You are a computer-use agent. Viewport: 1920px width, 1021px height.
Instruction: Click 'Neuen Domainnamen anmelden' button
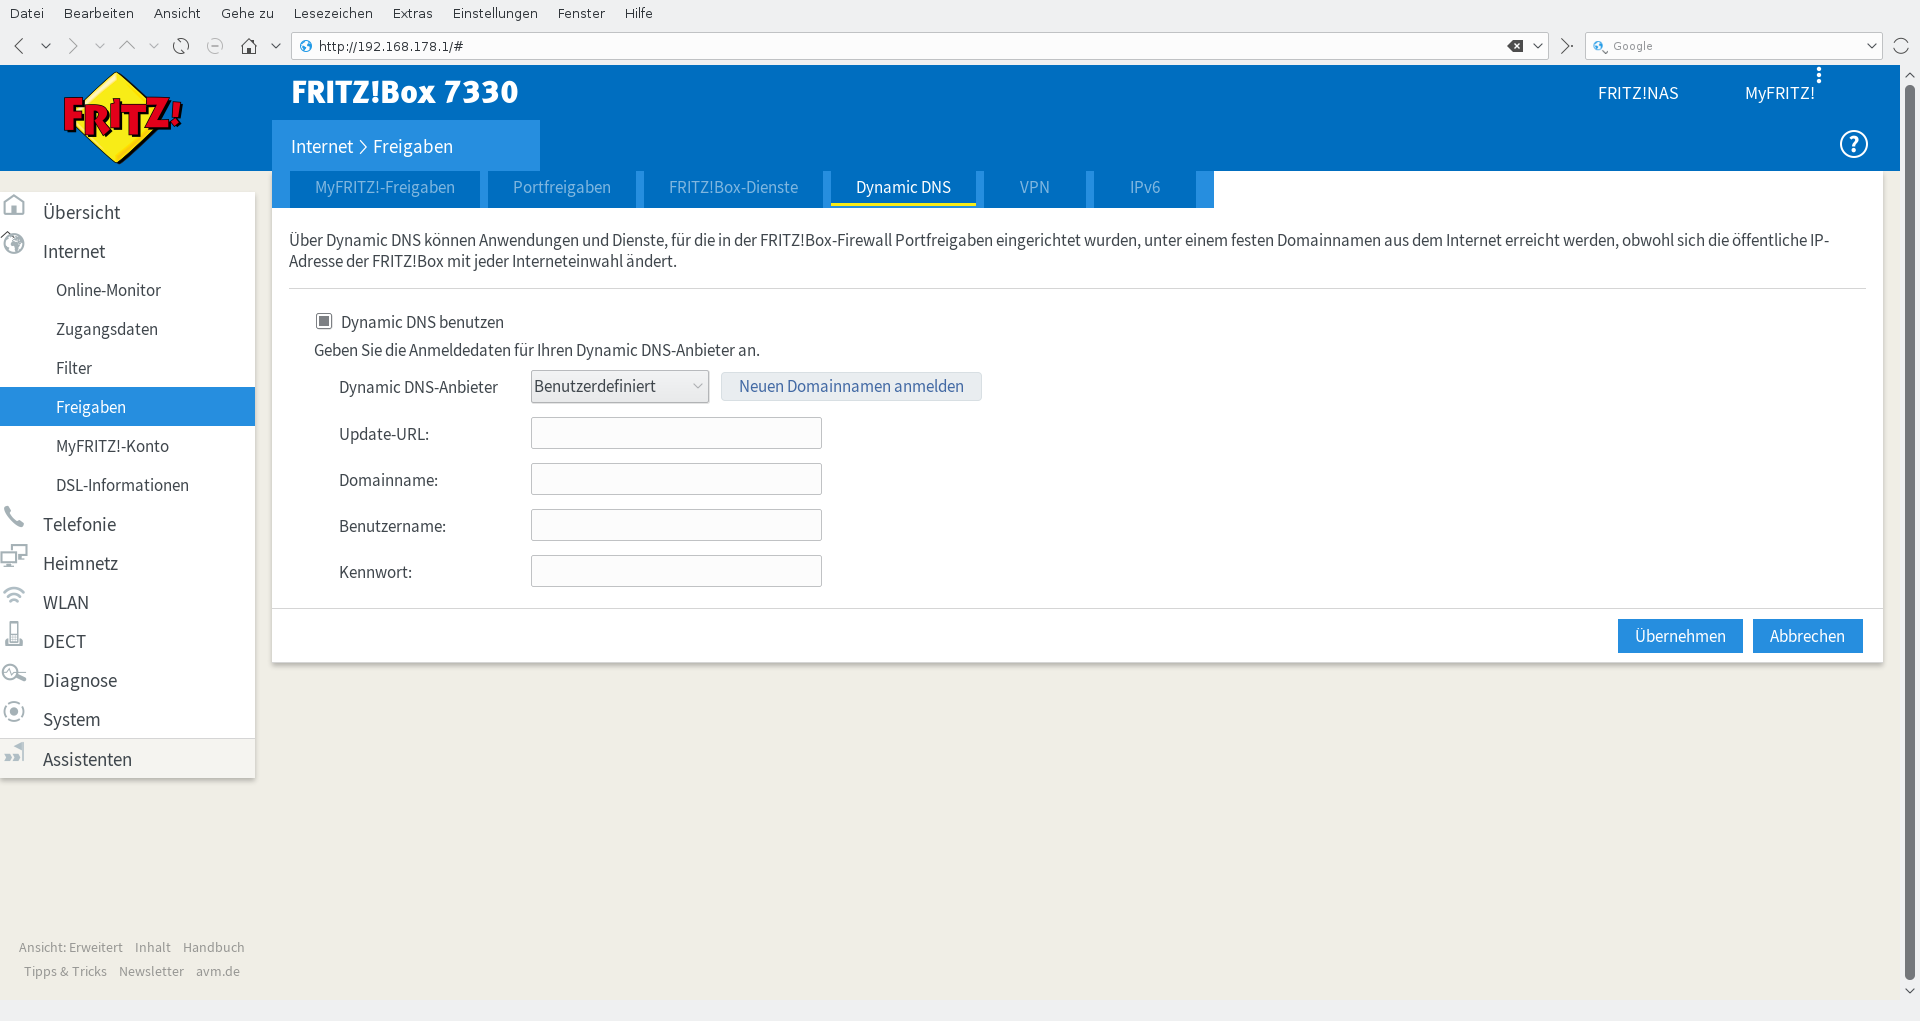(851, 386)
